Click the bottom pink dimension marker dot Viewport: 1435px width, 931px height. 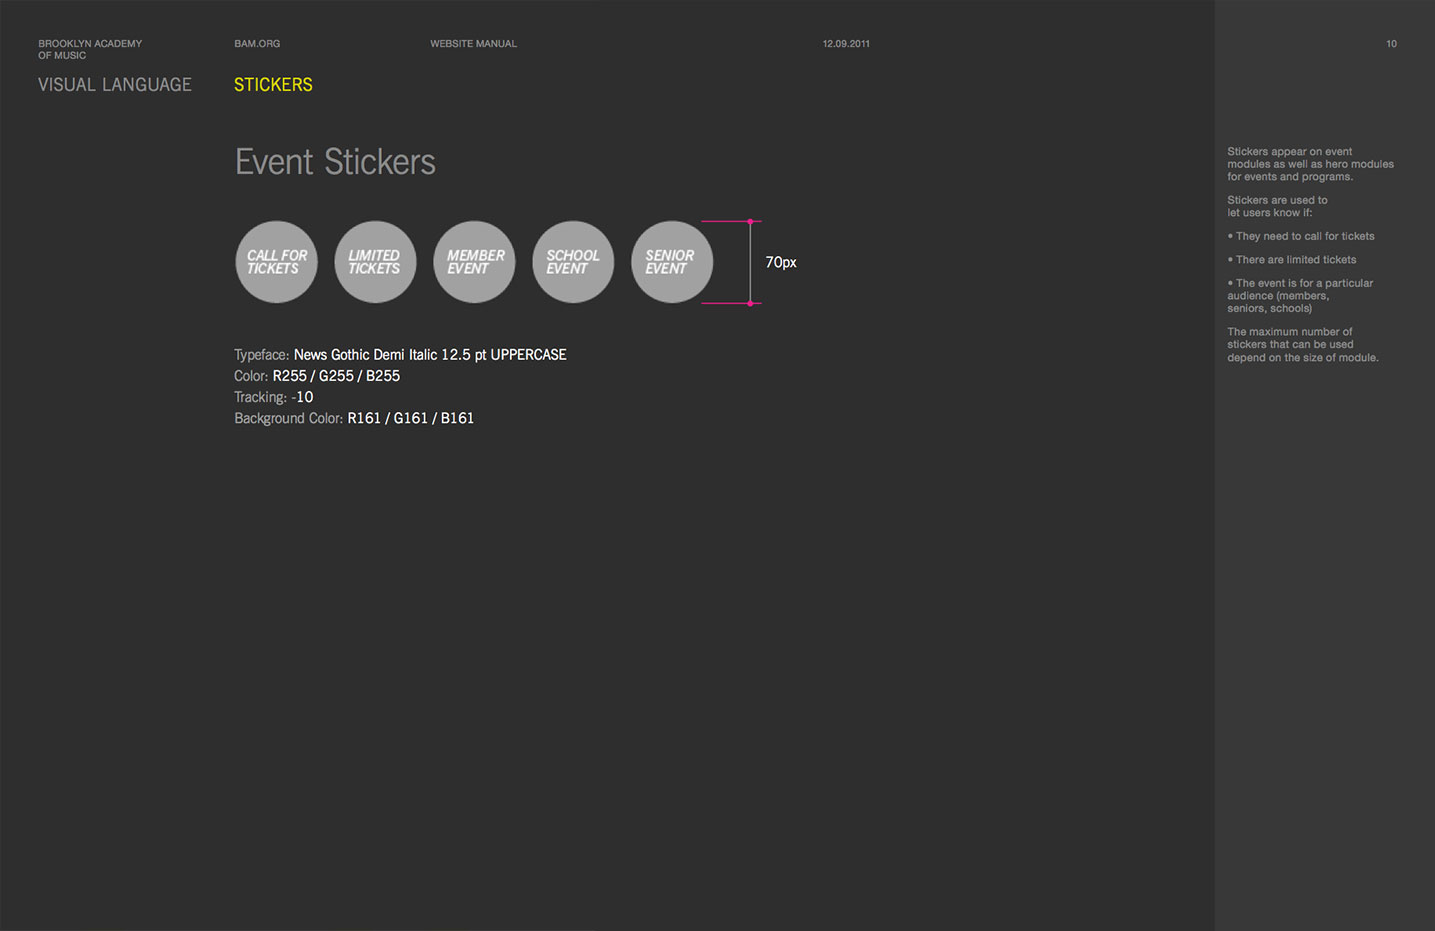pyautogui.click(x=750, y=303)
